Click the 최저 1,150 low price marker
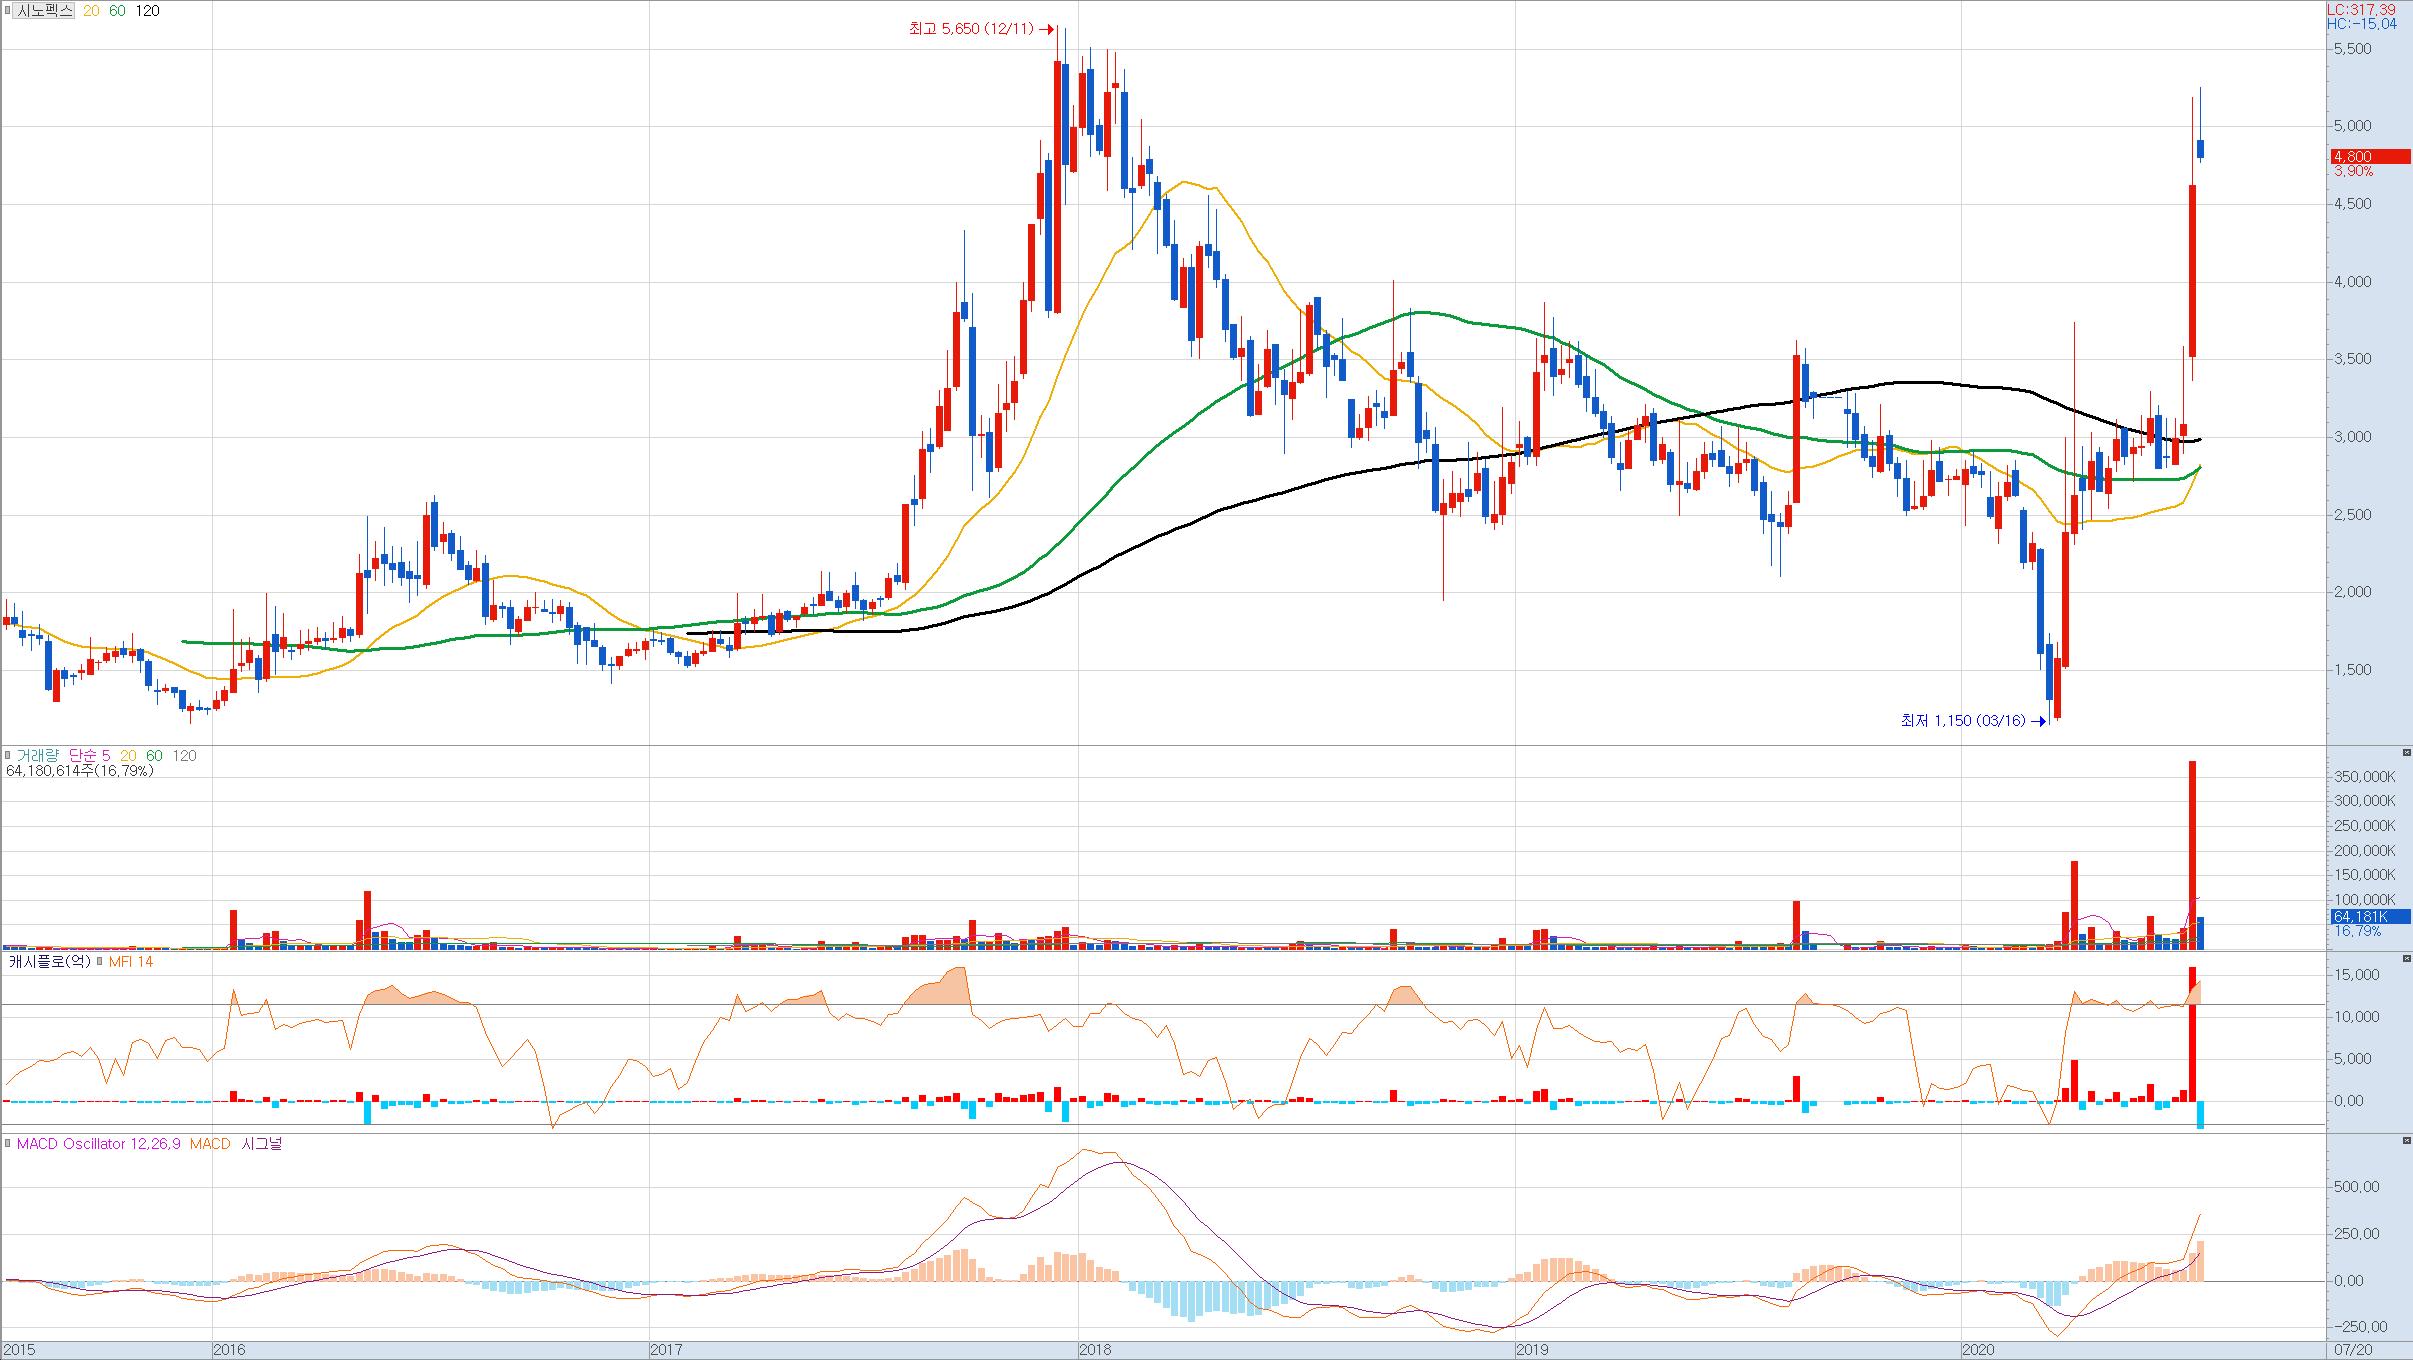This screenshot has width=2413, height=1360. click(x=1963, y=720)
